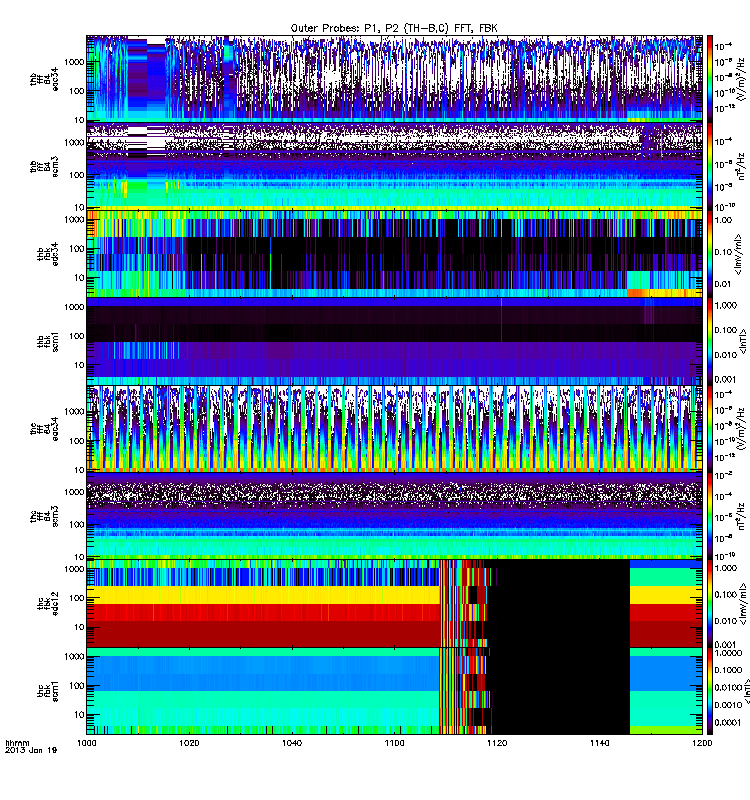The width and height of the screenshot is (750, 800).
Task: Click the thb scm3 FFT spectrogram panel
Action: (x=394, y=166)
